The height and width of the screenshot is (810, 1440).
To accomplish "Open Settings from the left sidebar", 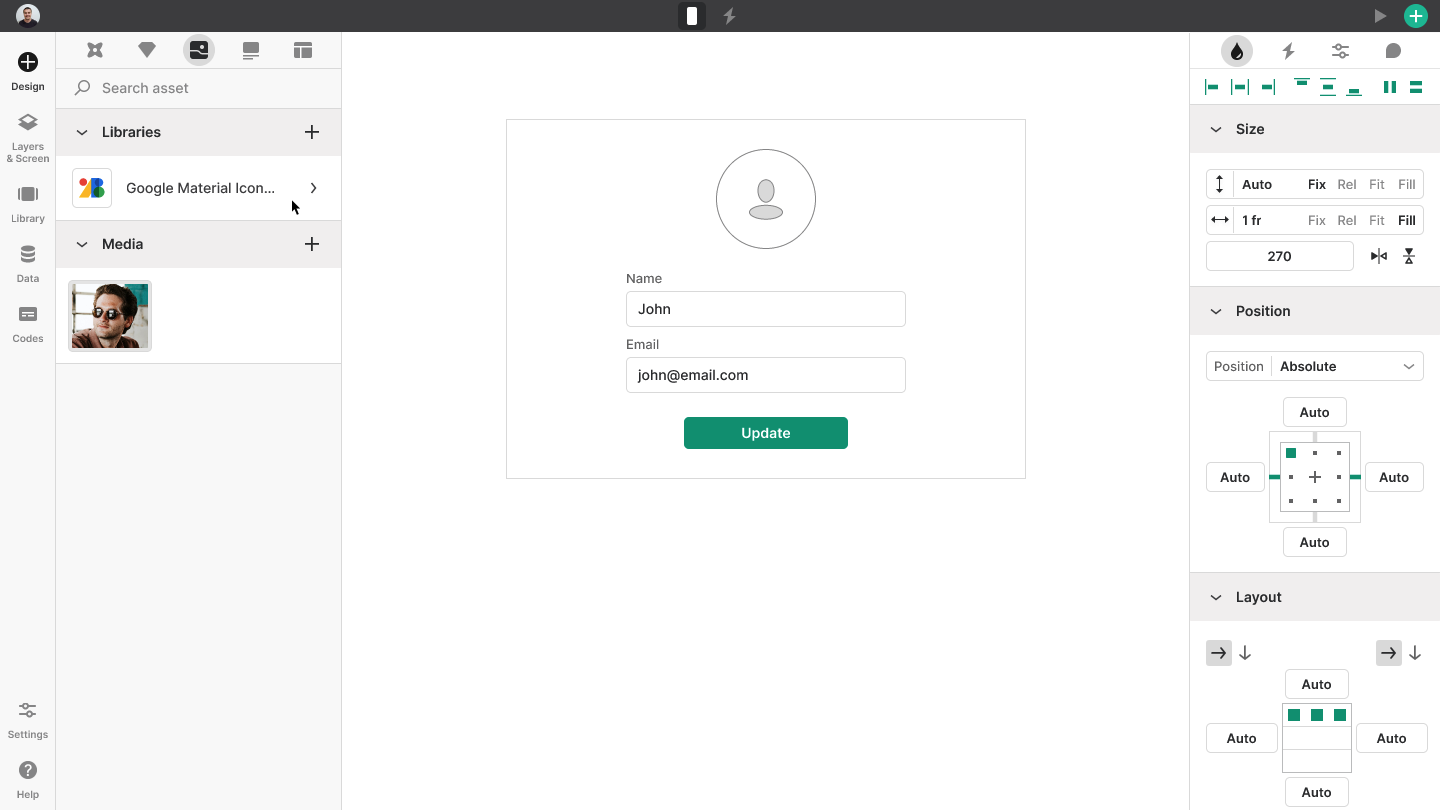I will [27, 718].
